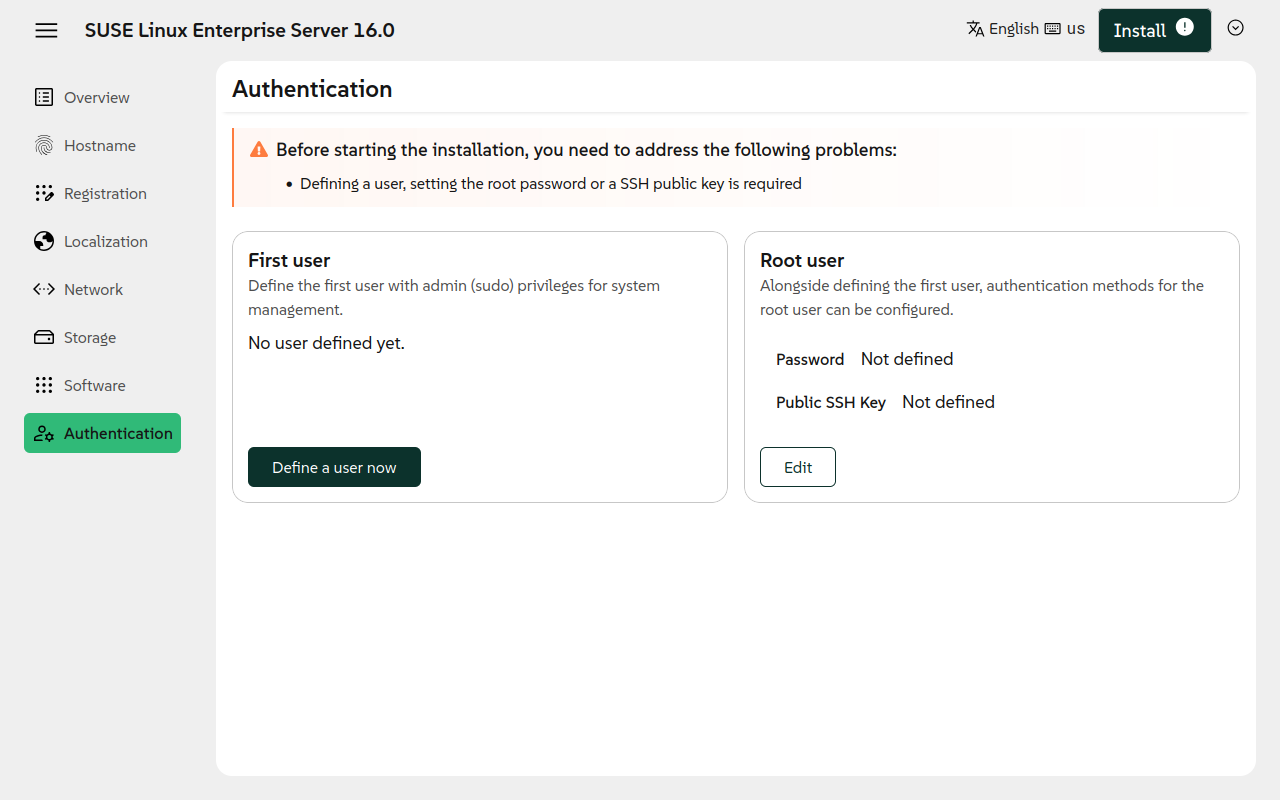
Task: Click the Hostname fingerprint icon
Action: [44, 145]
